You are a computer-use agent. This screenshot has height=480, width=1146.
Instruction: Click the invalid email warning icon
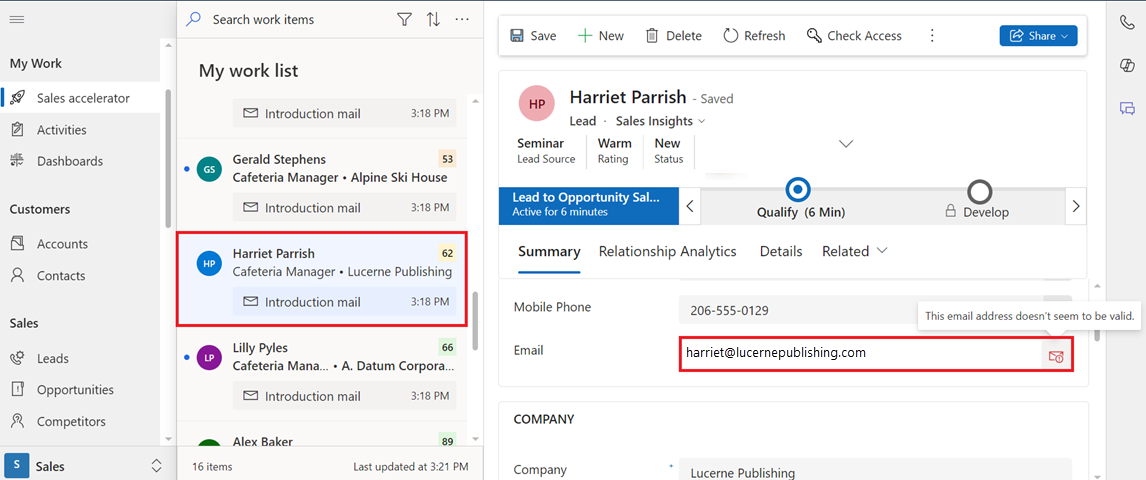coord(1056,356)
